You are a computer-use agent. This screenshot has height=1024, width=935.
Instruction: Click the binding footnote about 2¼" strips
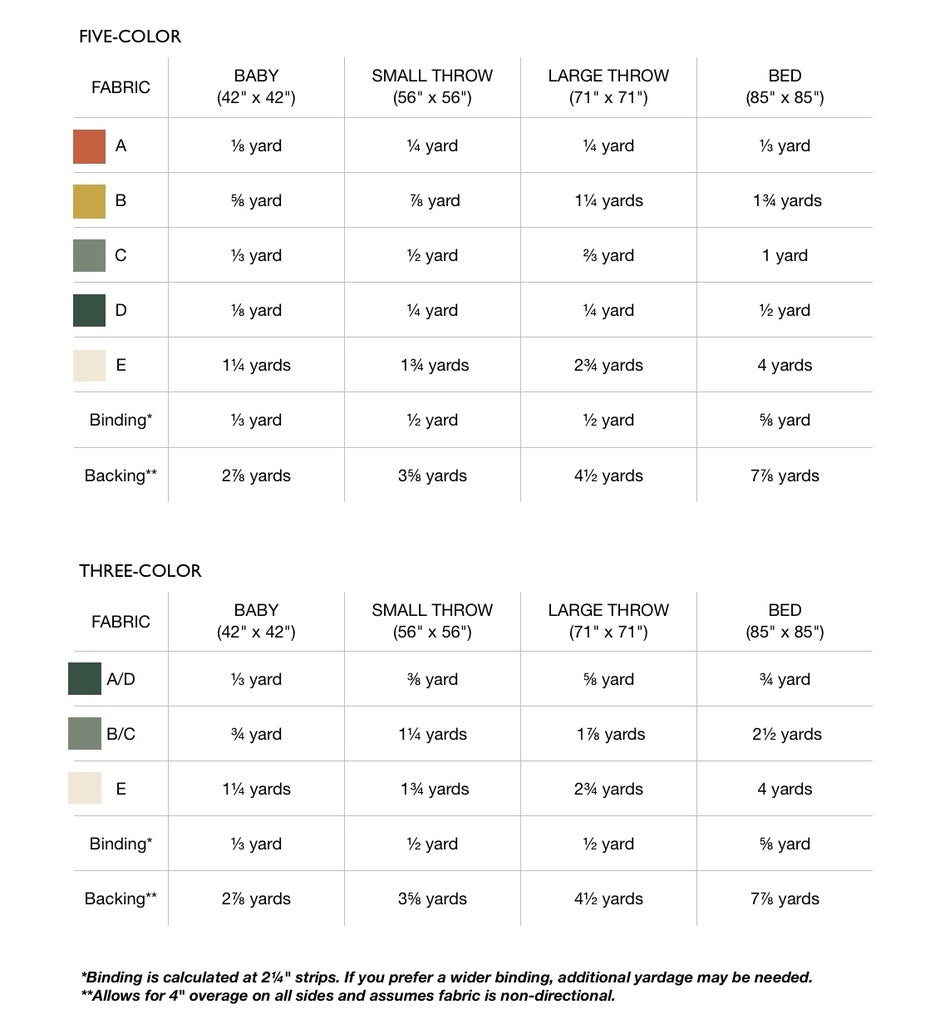pos(446,977)
